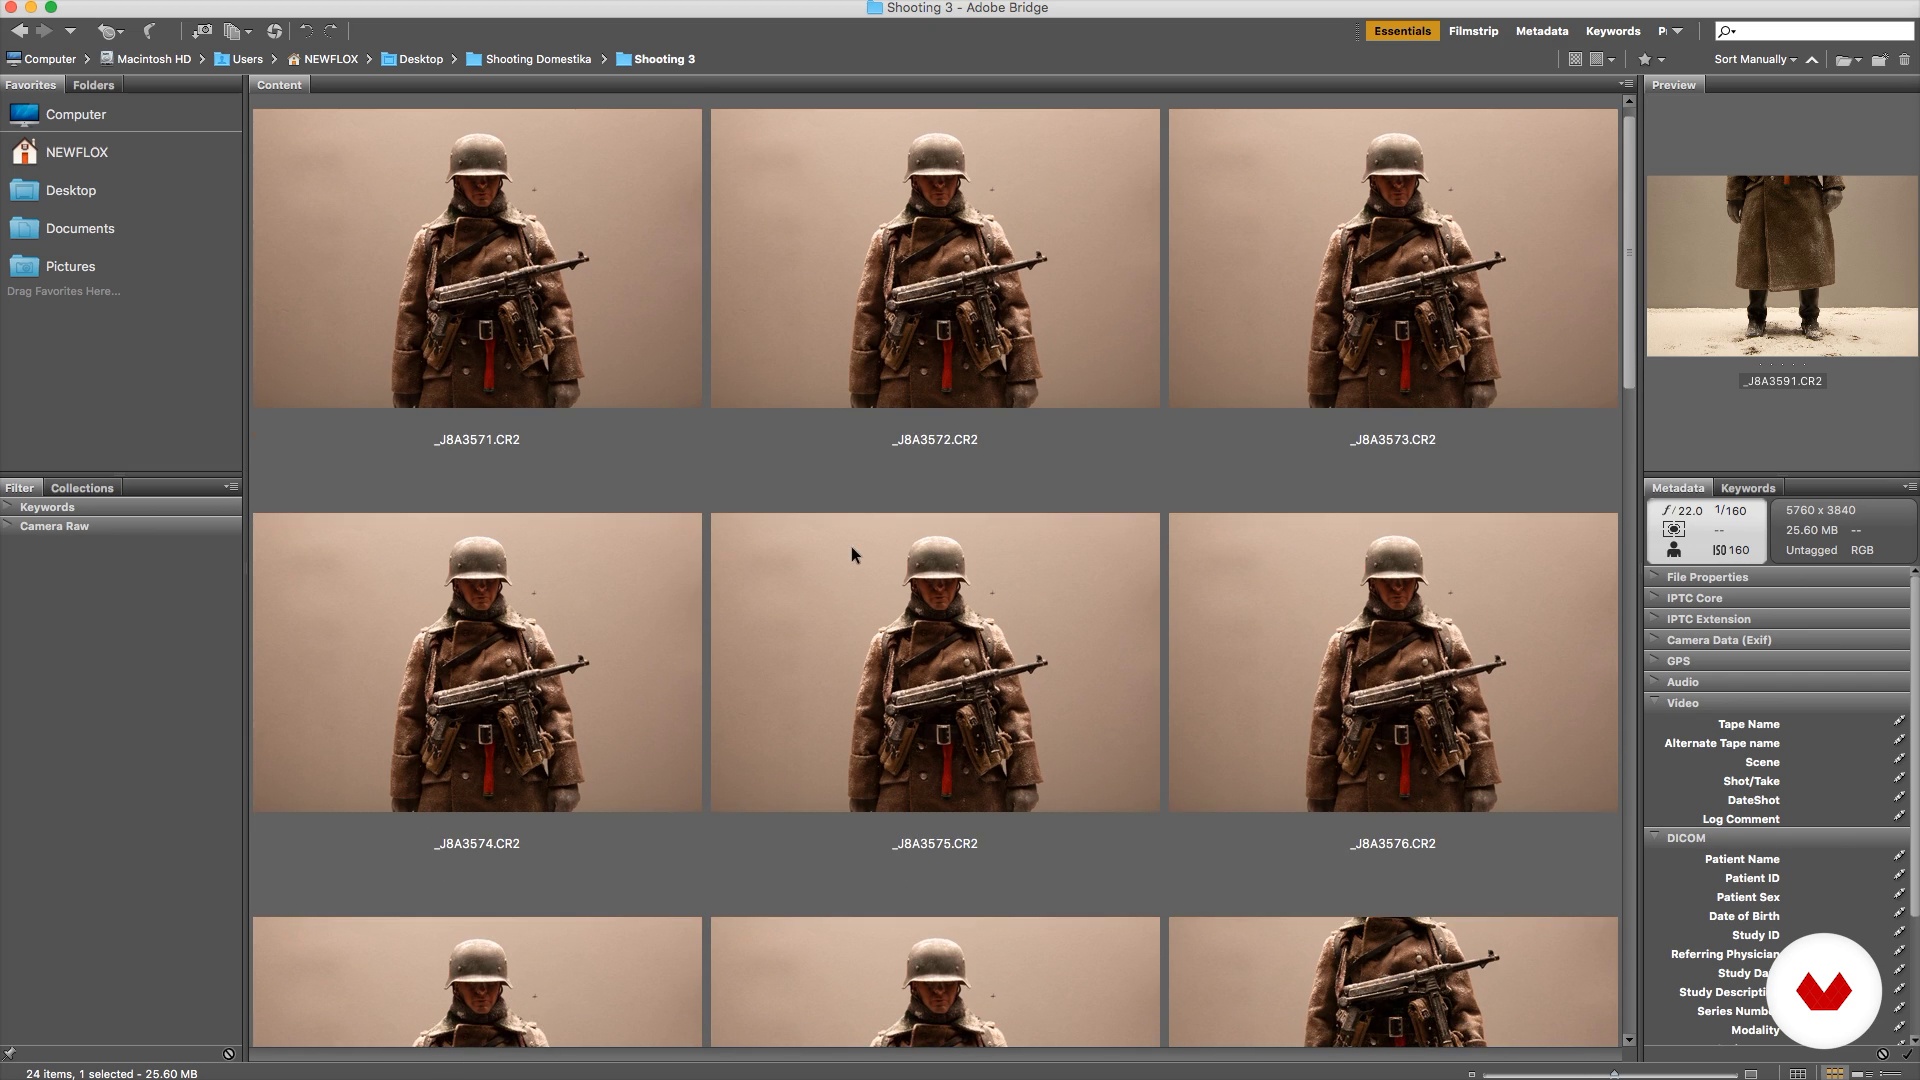
Task: Edit the Tape Name pencil icon
Action: 1899,721
